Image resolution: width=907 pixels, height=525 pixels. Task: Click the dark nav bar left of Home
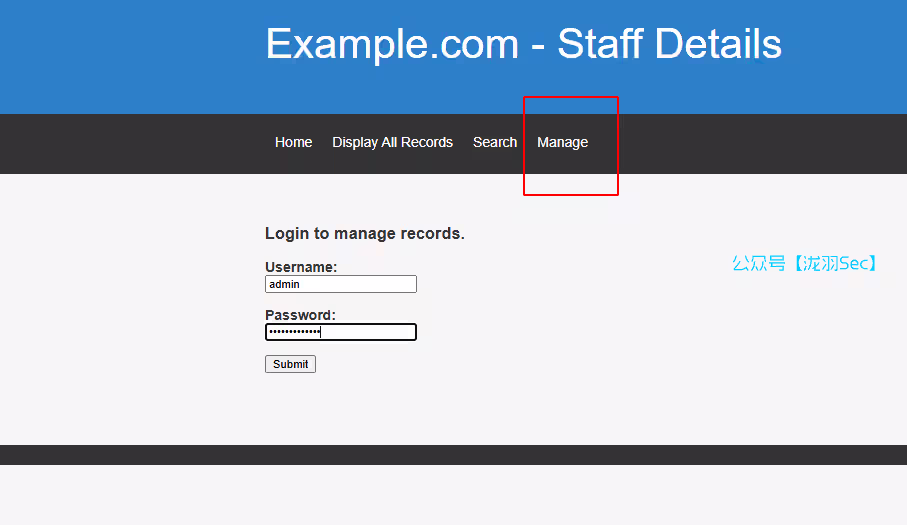point(130,142)
